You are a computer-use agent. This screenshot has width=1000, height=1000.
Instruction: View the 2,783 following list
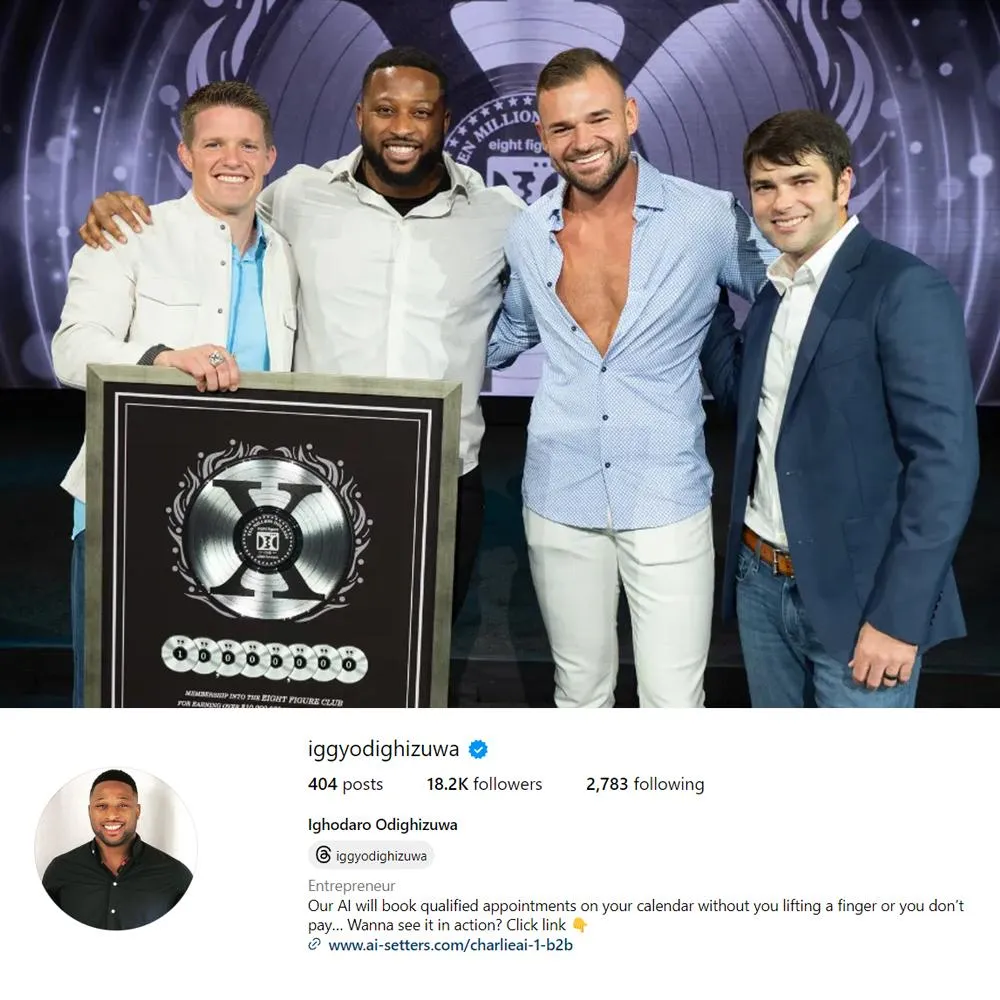[x=645, y=784]
